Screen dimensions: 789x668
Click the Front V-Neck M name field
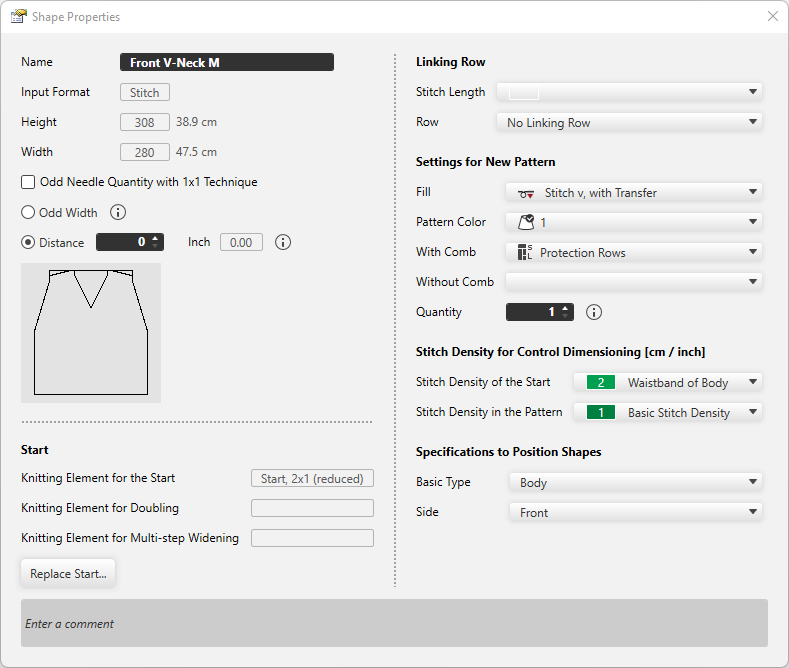(226, 62)
